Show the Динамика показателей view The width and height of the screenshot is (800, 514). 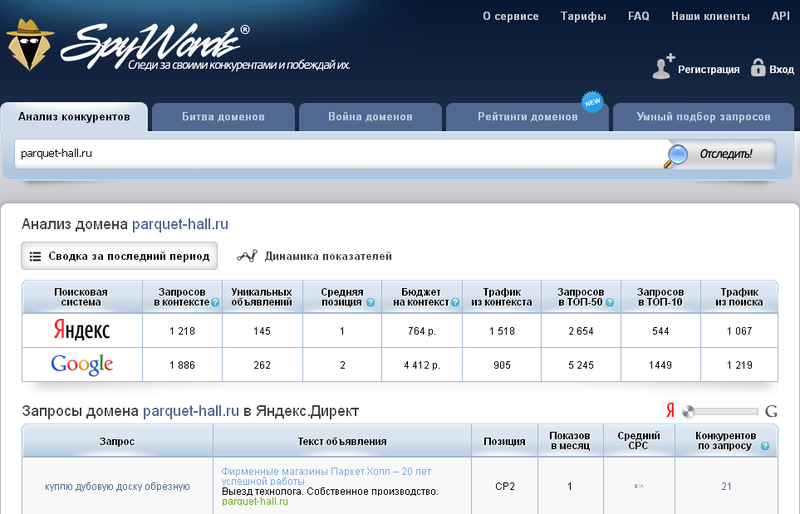coord(314,256)
